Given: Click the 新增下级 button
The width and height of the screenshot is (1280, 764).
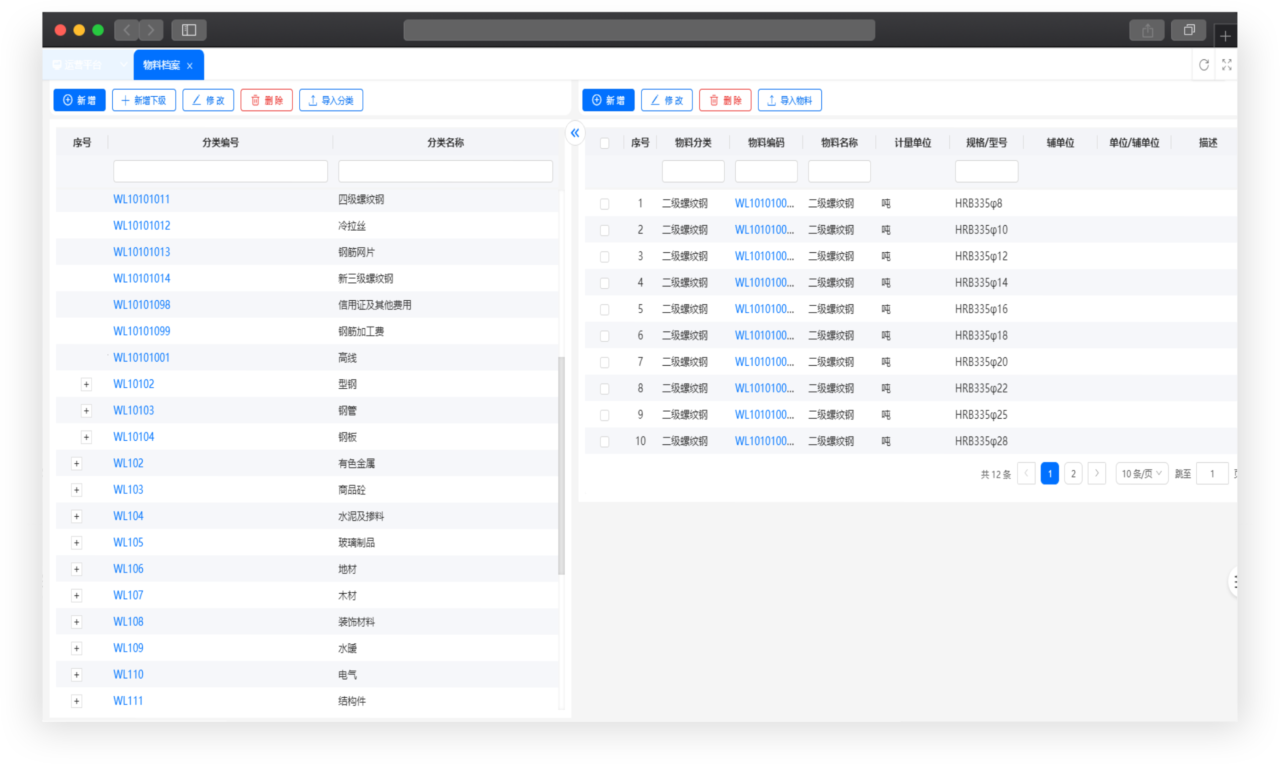Looking at the screenshot, I should click(x=144, y=100).
